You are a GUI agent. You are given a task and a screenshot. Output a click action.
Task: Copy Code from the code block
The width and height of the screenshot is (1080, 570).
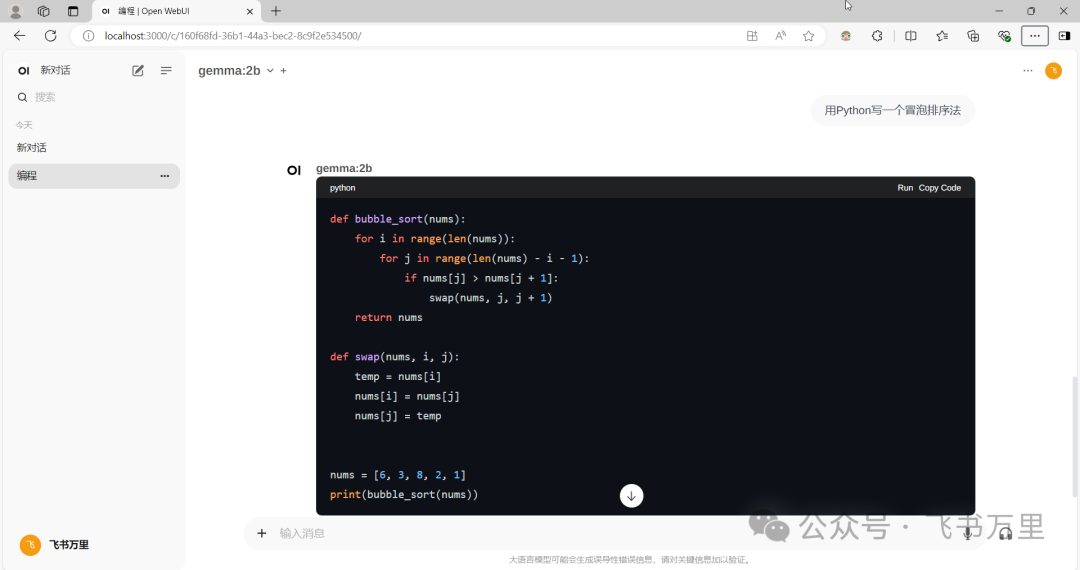[x=939, y=187]
